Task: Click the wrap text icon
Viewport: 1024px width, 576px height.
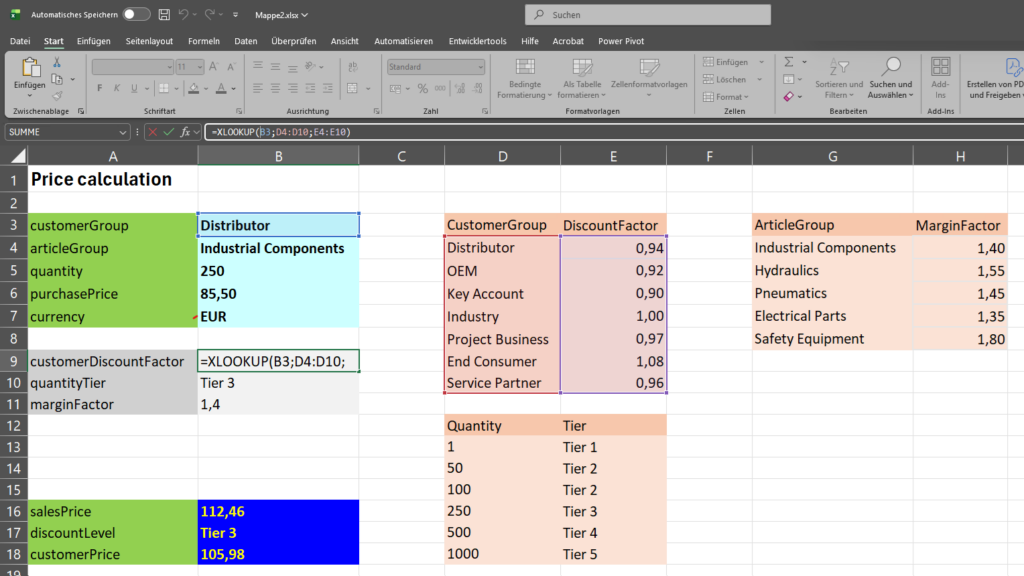Action: 353,67
